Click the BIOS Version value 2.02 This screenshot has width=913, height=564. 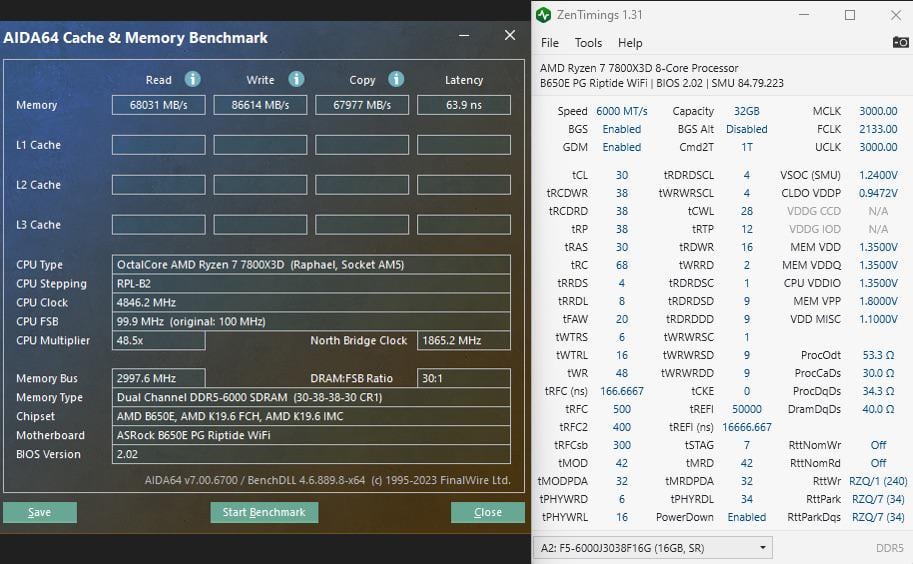click(x=312, y=454)
